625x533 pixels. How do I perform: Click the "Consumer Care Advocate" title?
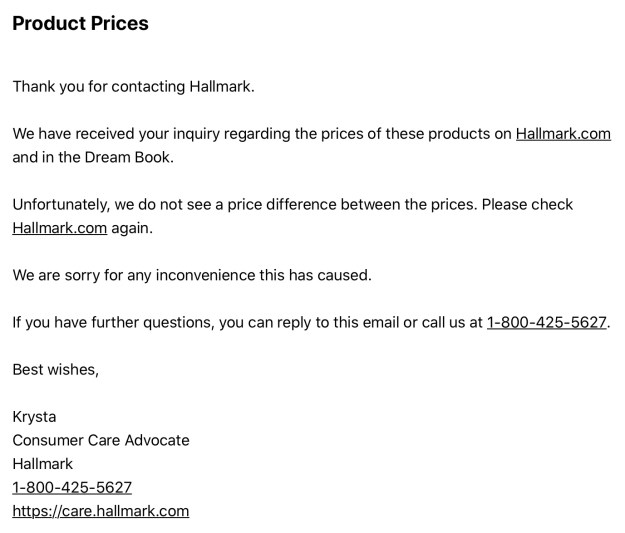(x=100, y=440)
